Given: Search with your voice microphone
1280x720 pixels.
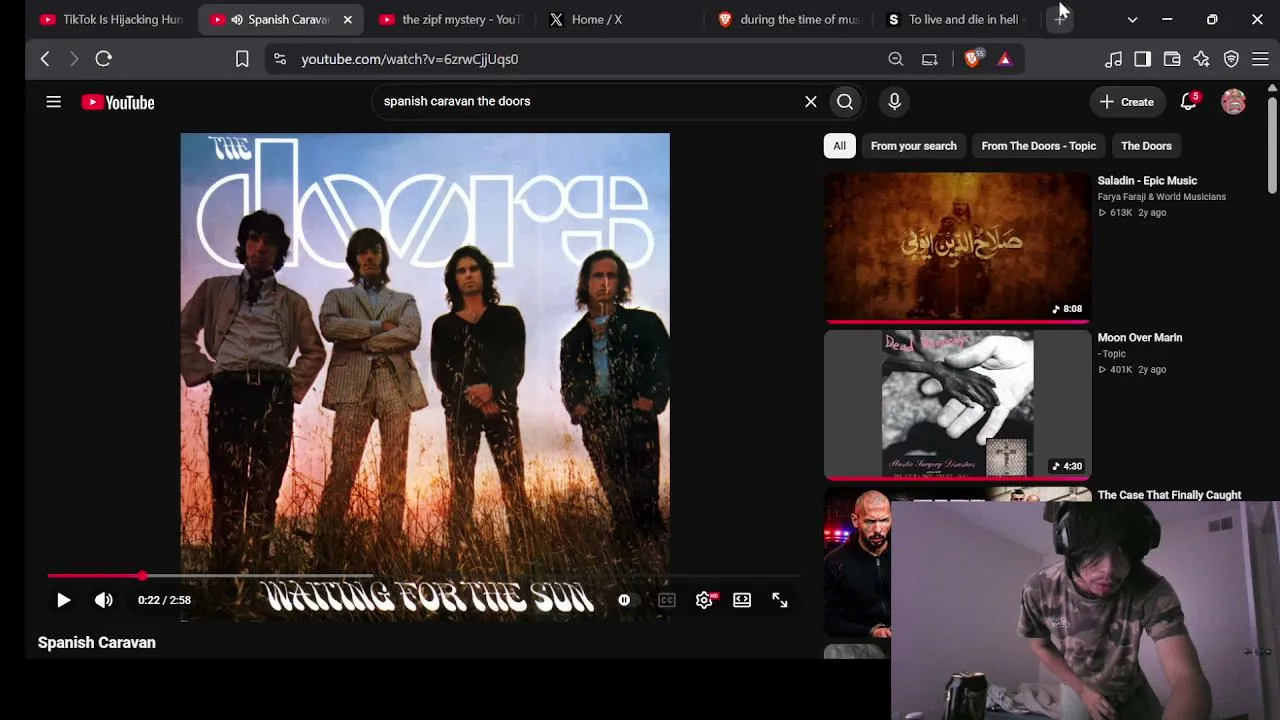Looking at the screenshot, I should (894, 101).
